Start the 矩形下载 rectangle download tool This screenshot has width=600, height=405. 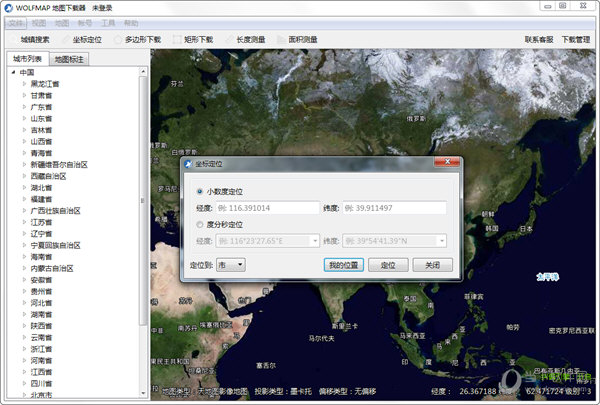coord(193,39)
